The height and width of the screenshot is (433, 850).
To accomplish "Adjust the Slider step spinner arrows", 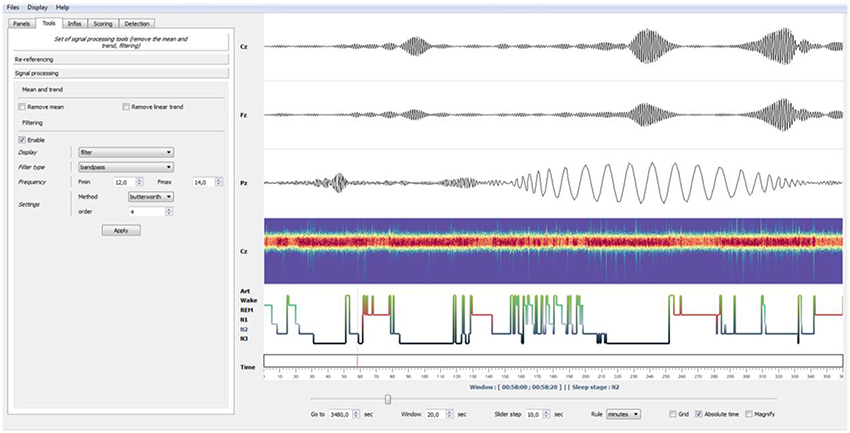I will (548, 415).
